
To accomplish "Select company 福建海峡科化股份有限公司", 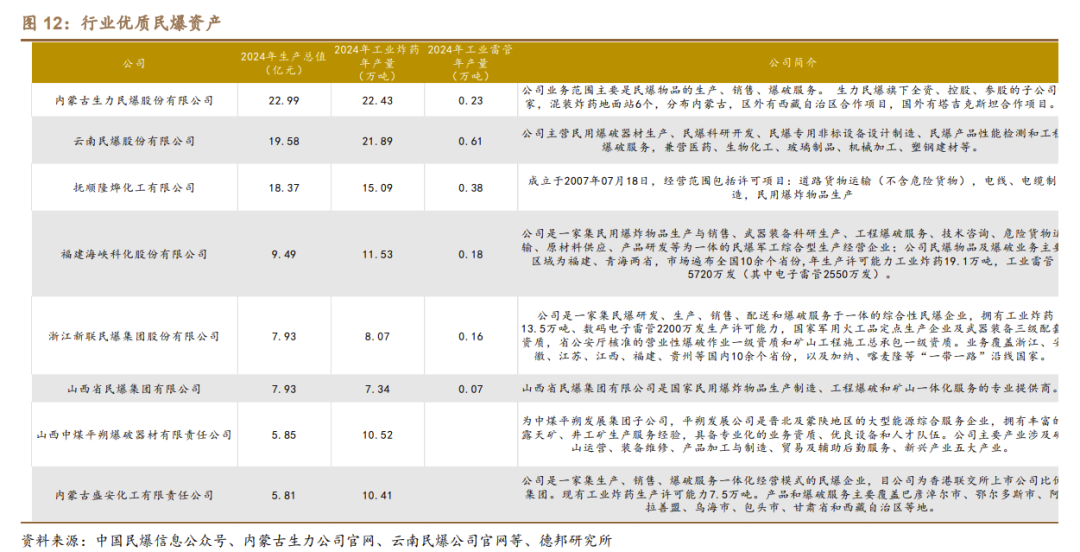I will (134, 254).
